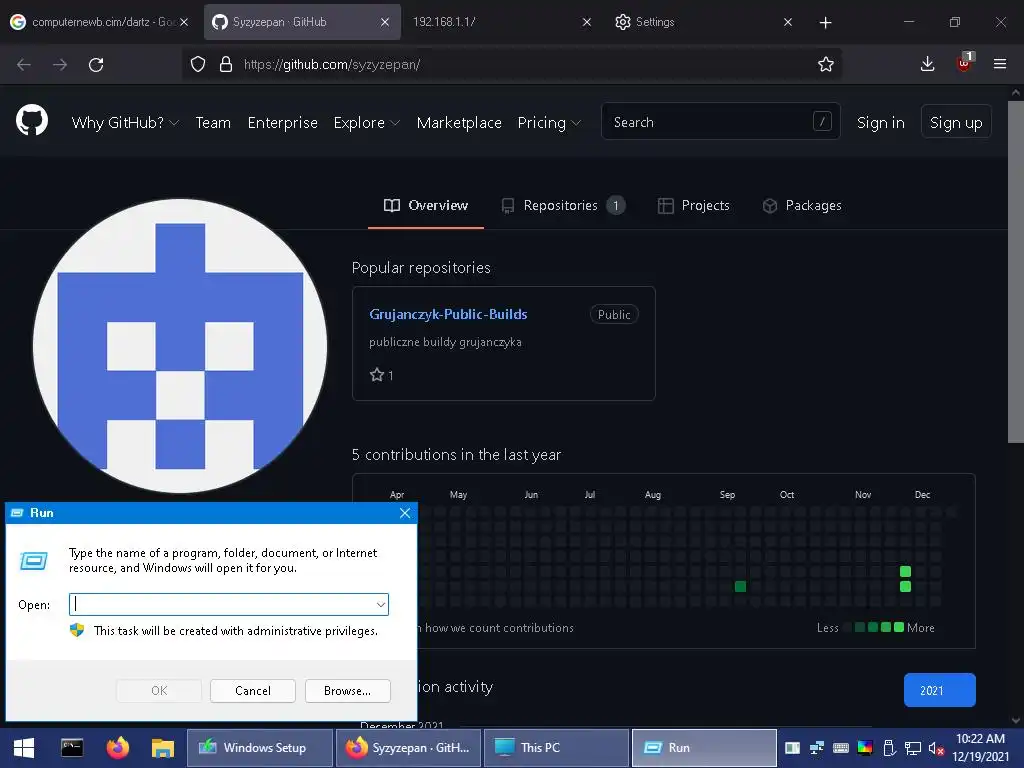Click the muted volume tray icon
This screenshot has width=1024, height=768.
click(936, 748)
